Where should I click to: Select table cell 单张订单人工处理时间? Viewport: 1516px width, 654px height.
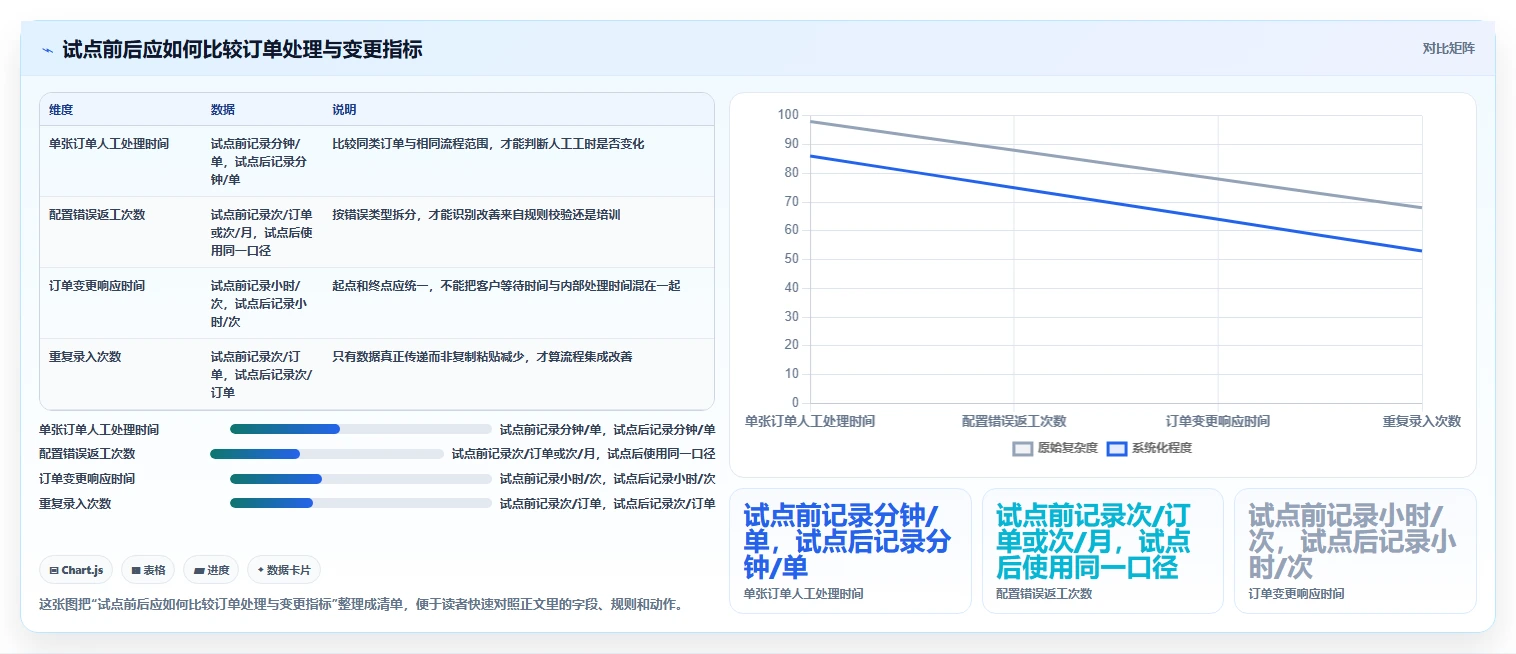pyautogui.click(x=109, y=144)
